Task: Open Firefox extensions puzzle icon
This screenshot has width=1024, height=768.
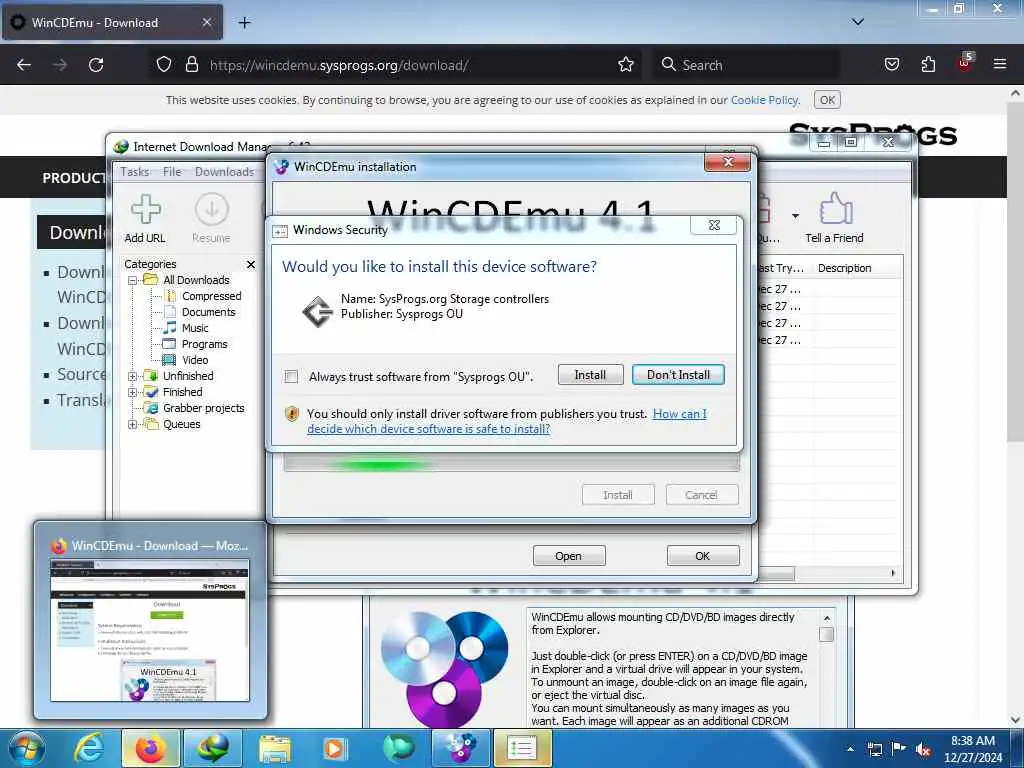Action: pos(928,65)
